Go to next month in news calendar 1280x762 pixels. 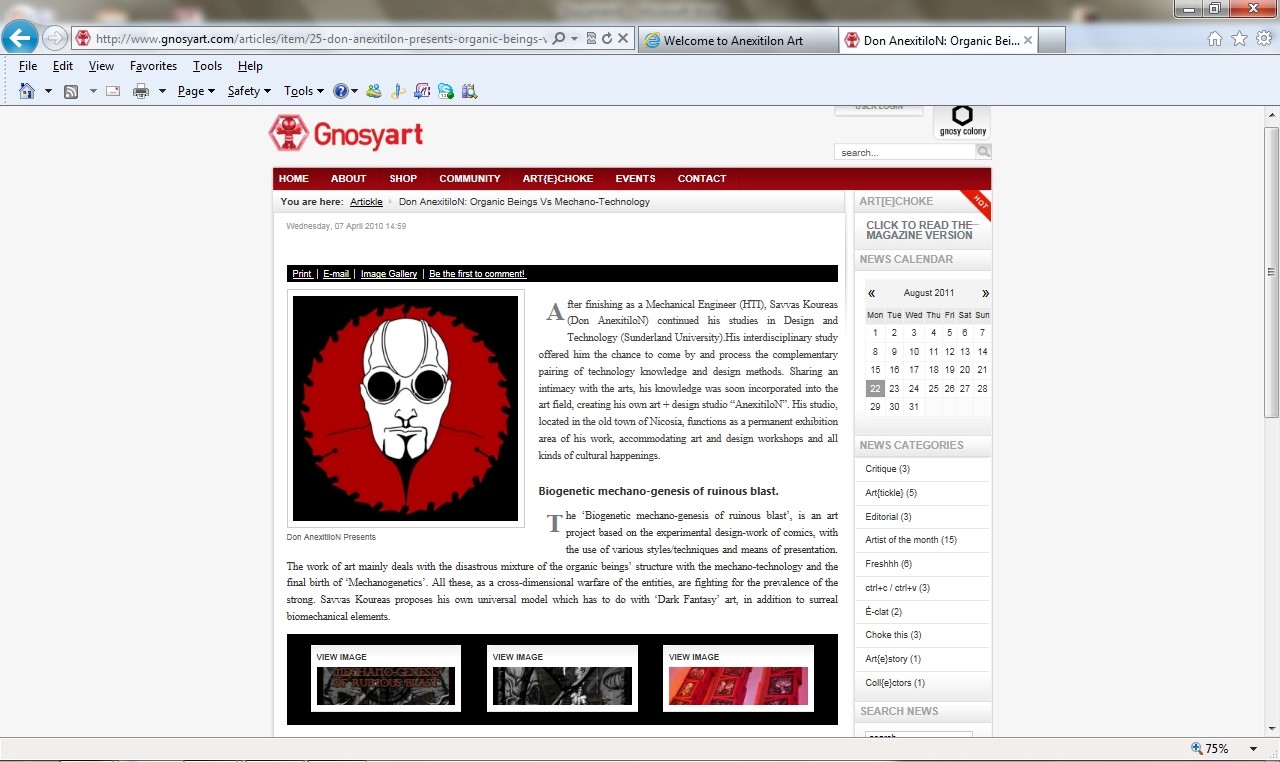(985, 293)
